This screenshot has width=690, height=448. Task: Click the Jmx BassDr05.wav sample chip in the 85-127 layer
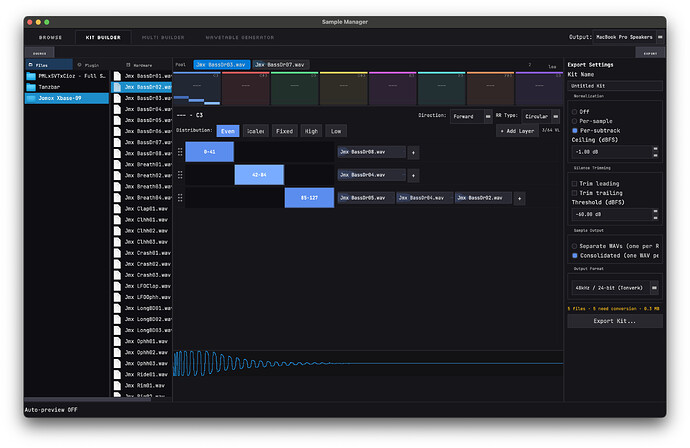click(366, 198)
